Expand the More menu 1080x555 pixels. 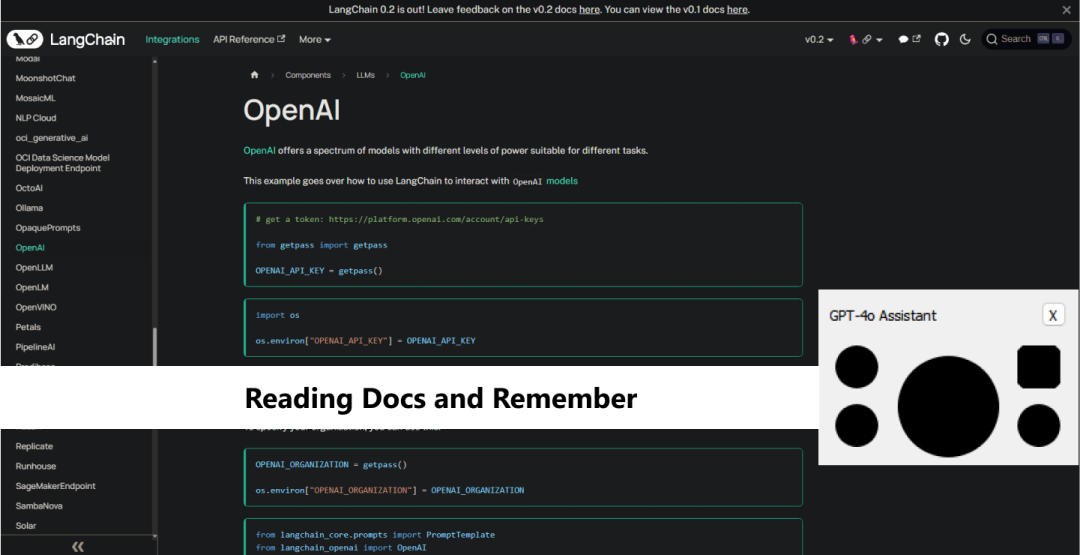tap(315, 39)
